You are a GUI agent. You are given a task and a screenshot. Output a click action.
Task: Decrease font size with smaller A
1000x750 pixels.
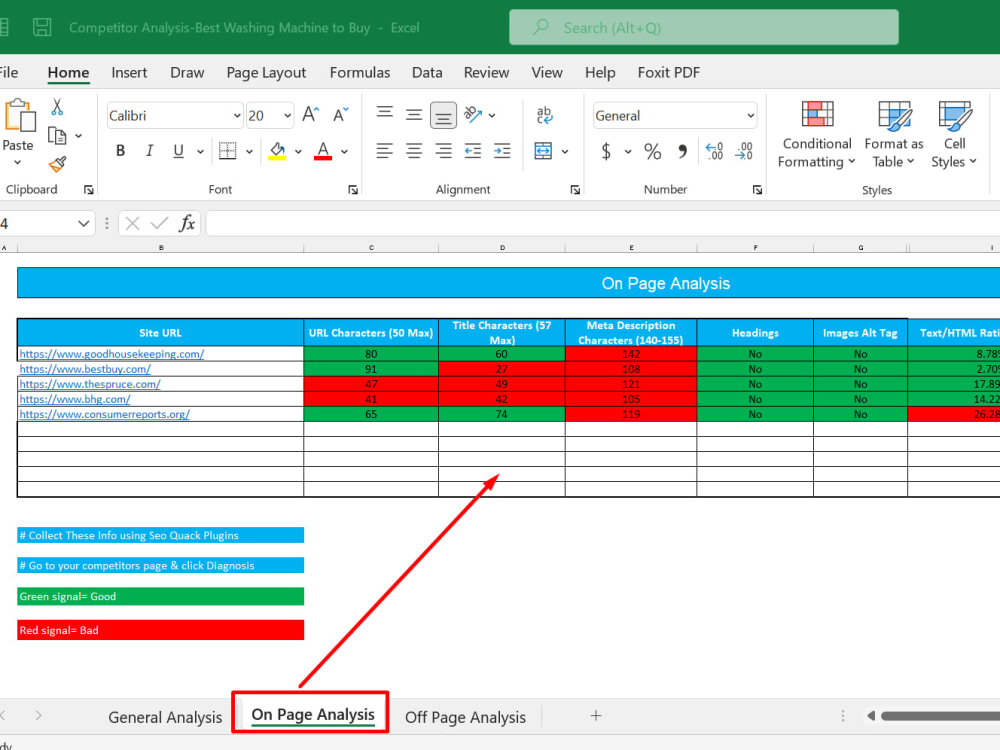(341, 115)
